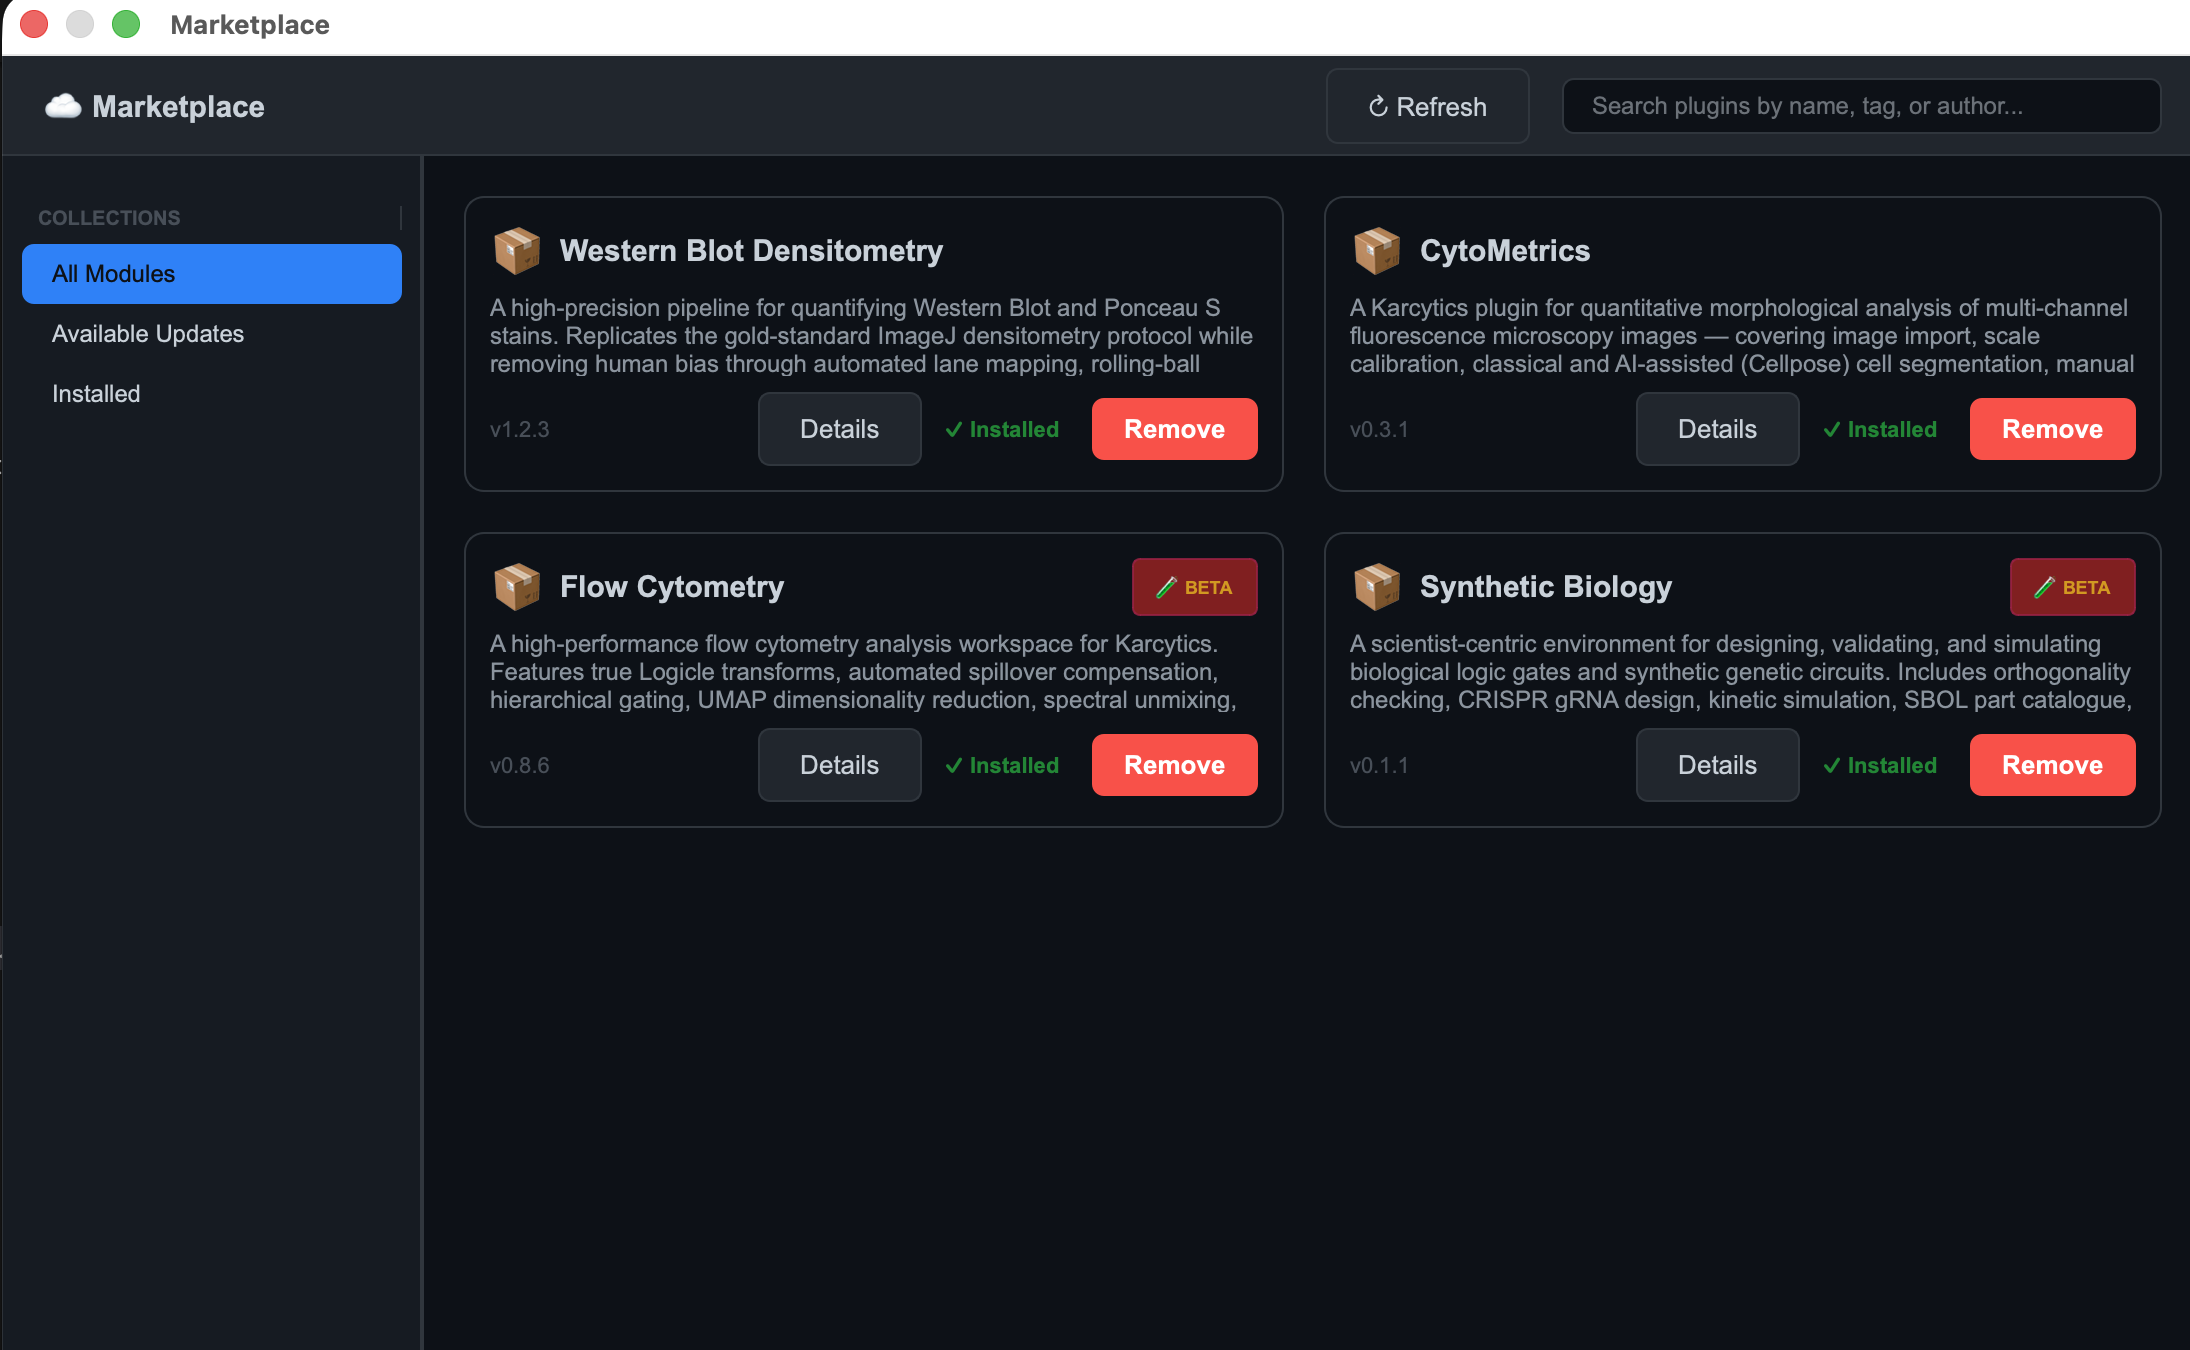Open Details for Western Blot Densitometry

(839, 429)
